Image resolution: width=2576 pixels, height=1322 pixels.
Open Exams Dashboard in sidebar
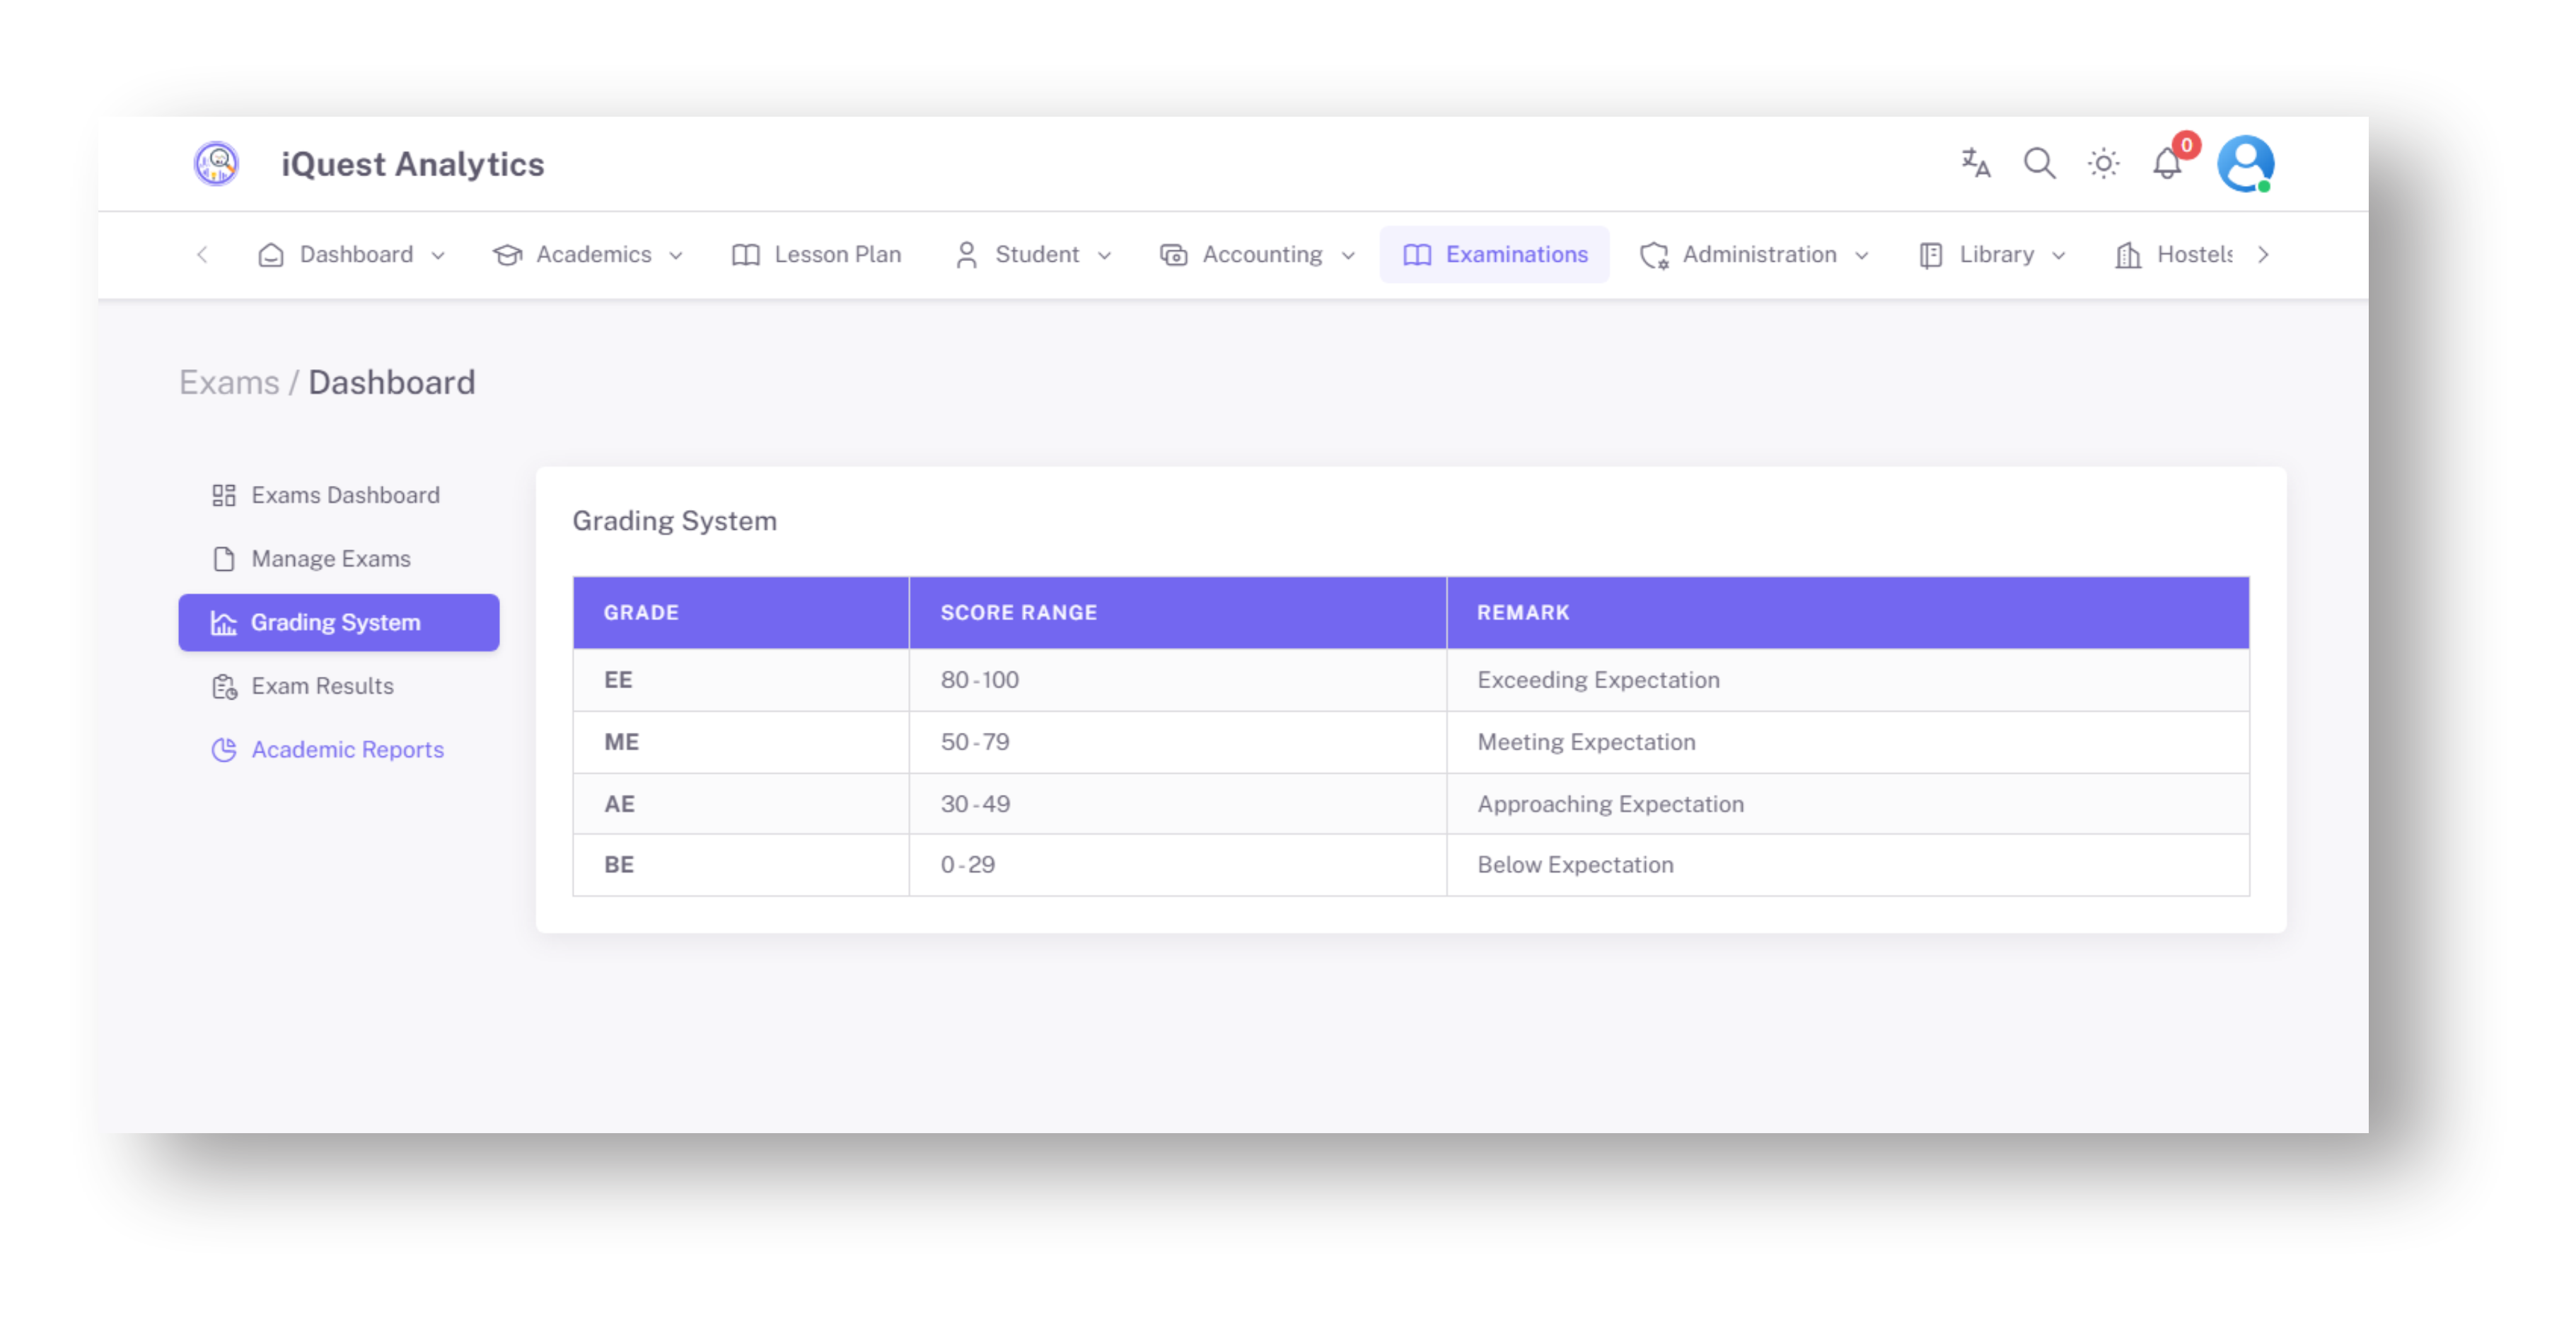click(344, 495)
